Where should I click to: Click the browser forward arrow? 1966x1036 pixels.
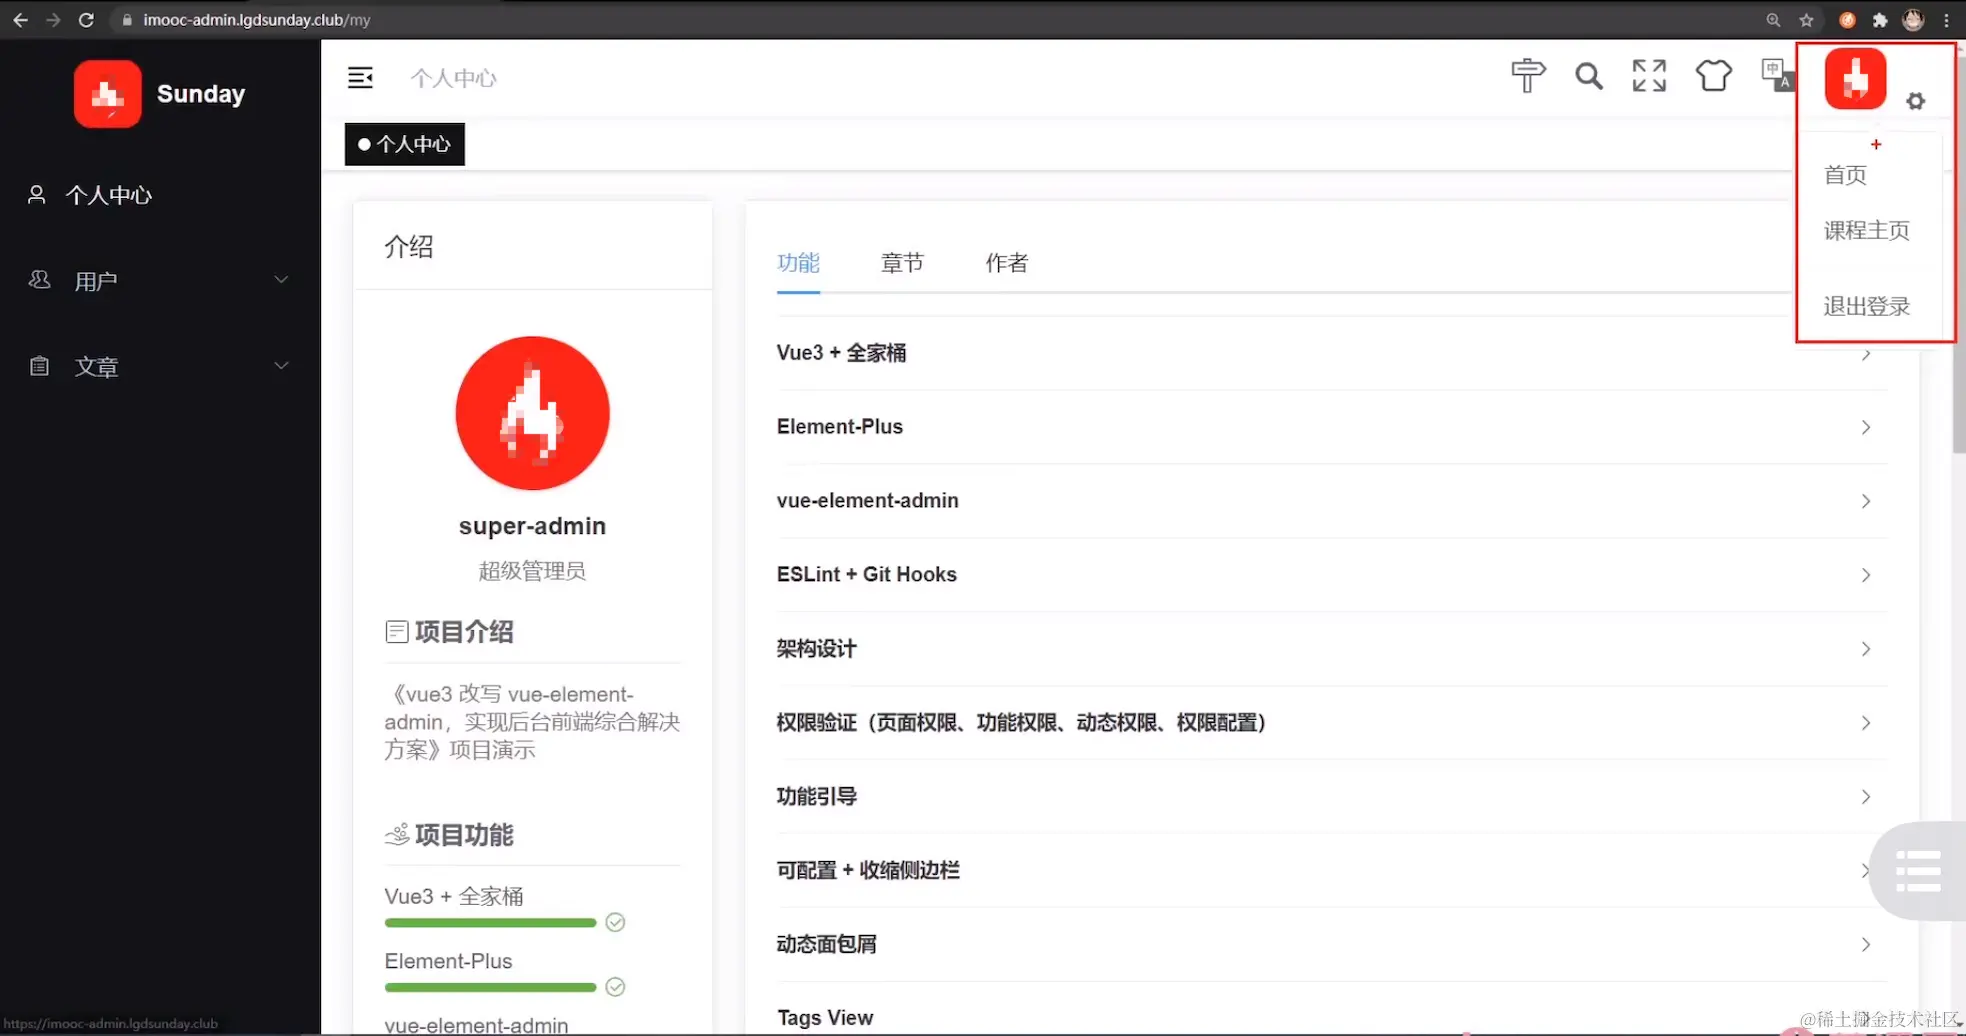53,20
